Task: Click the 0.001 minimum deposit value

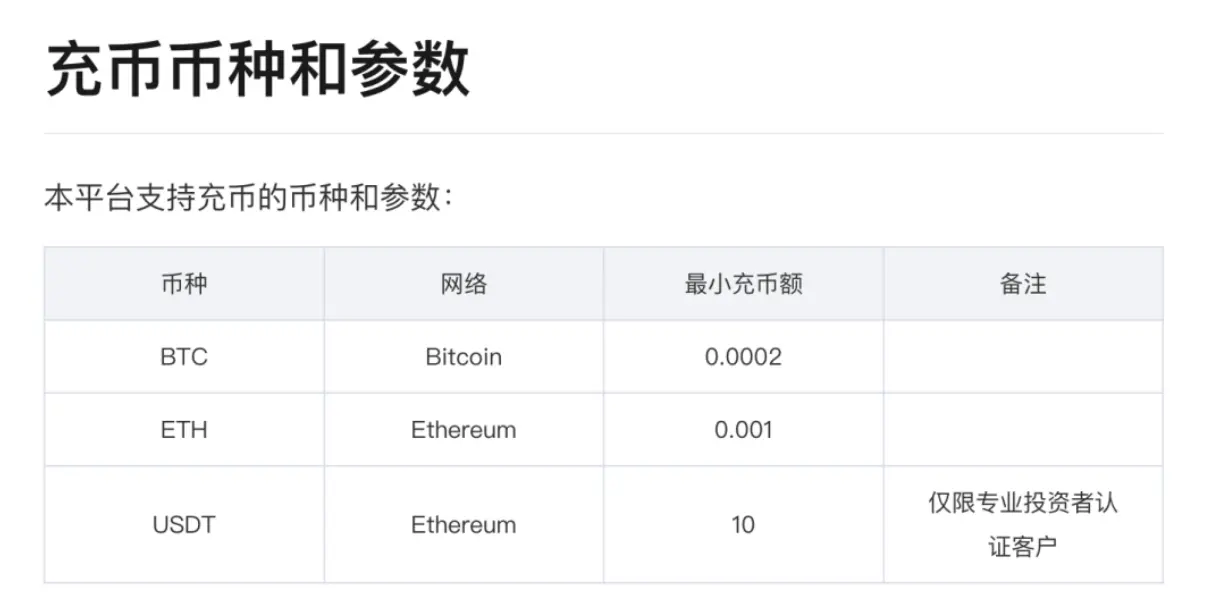Action: 743,430
